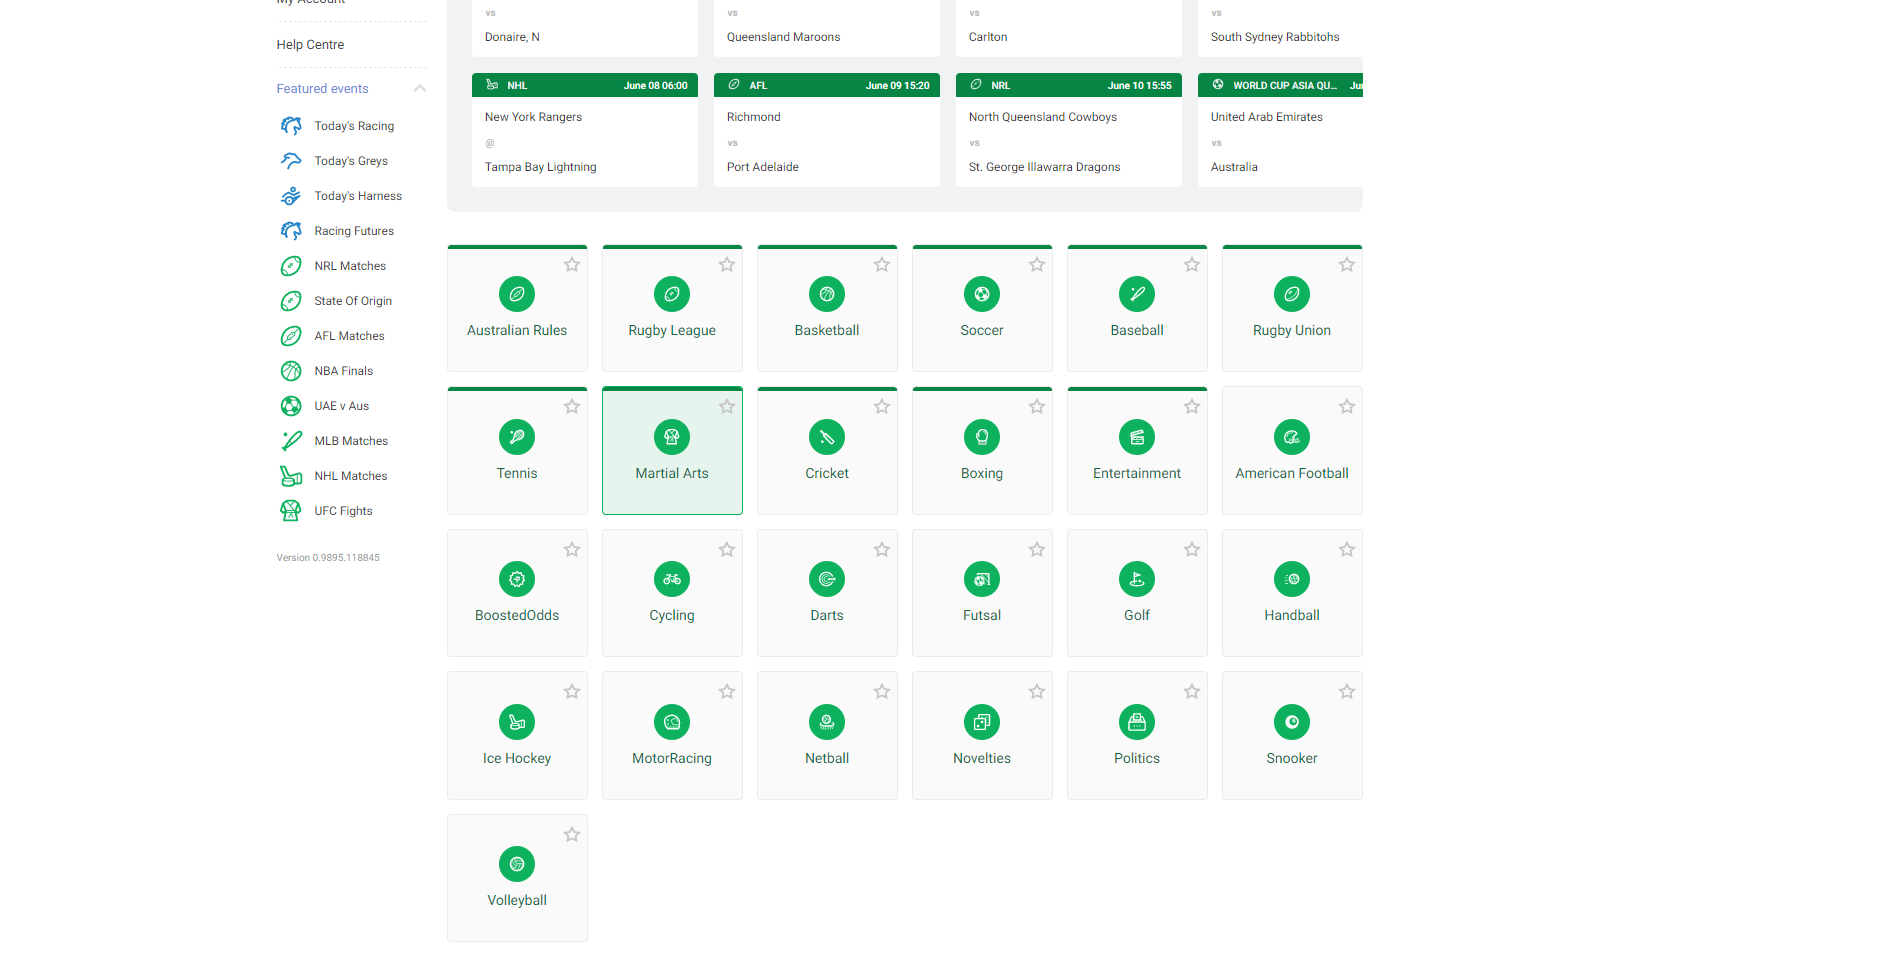
Task: Open the Tennis racket icon
Action: point(517,437)
